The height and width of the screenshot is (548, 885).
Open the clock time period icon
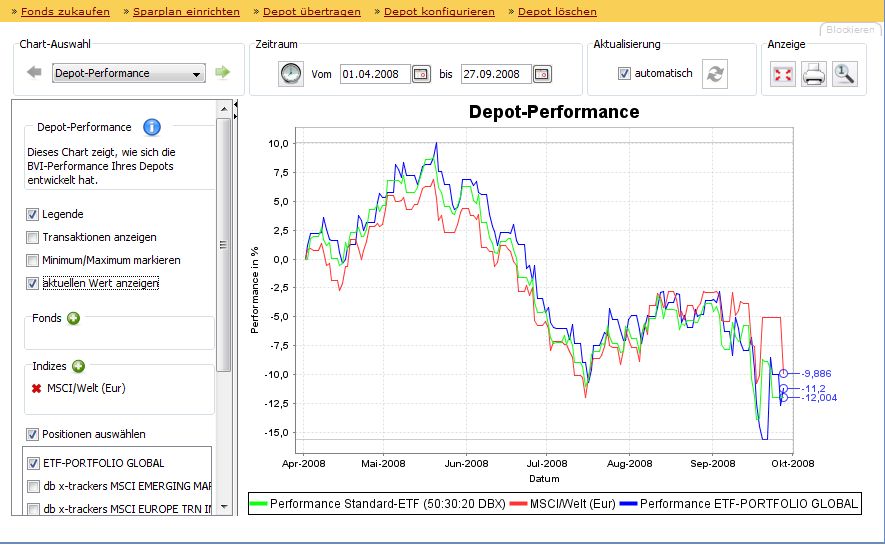point(290,74)
